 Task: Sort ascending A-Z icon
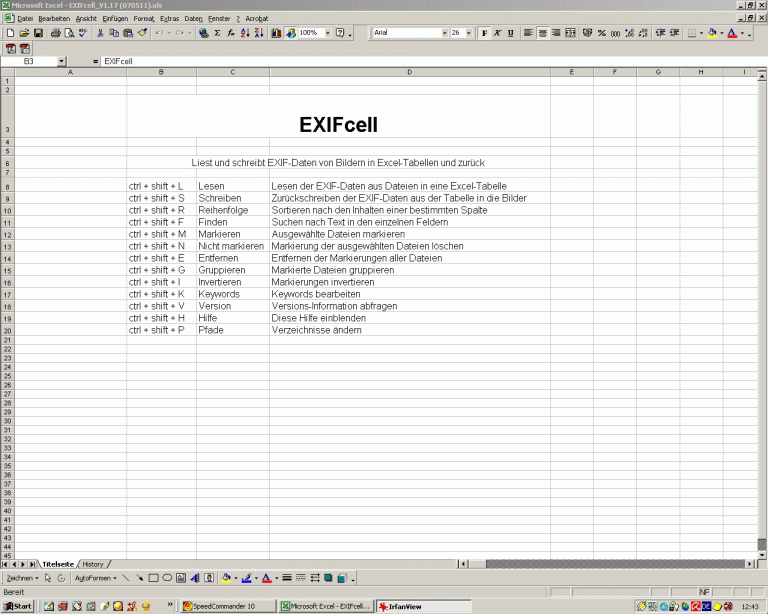[245, 33]
